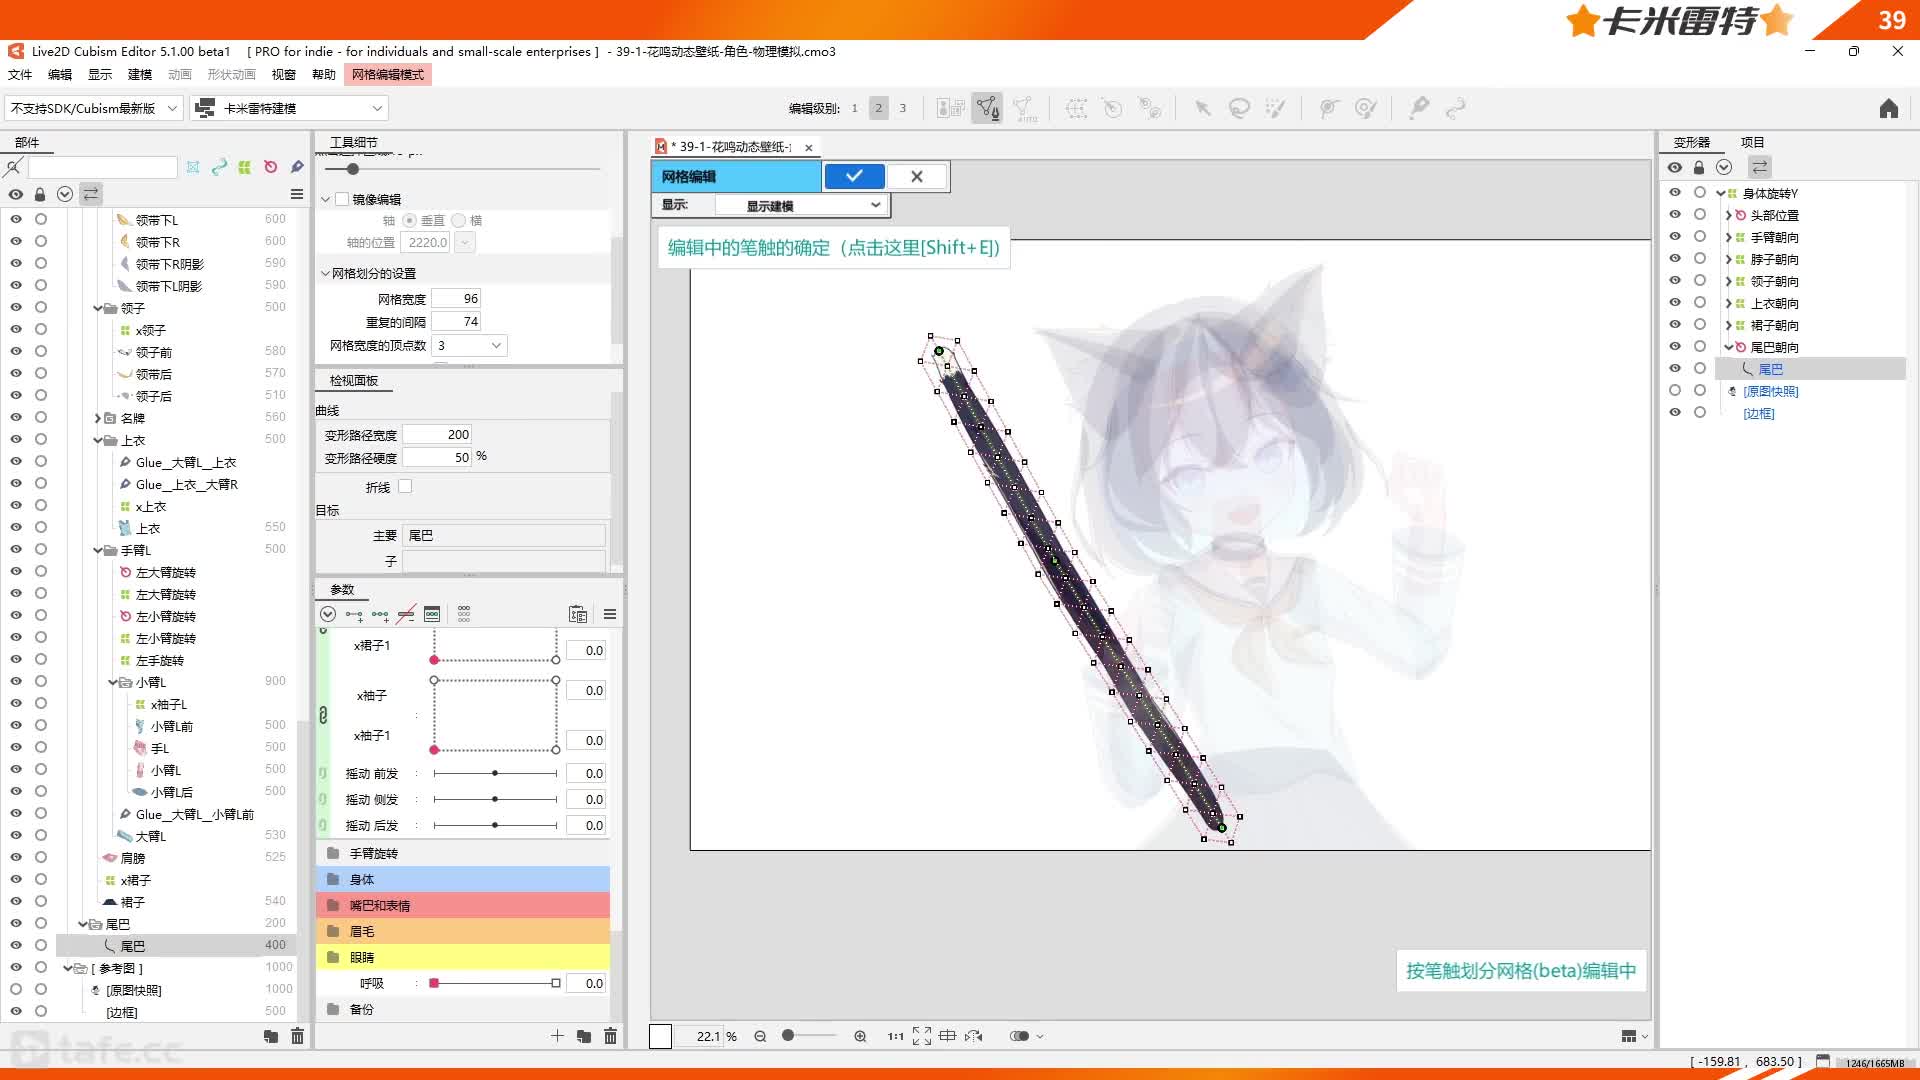The width and height of the screenshot is (1920, 1080).
Task: Add a new parameter with the plus icon
Action: pyautogui.click(x=557, y=1036)
